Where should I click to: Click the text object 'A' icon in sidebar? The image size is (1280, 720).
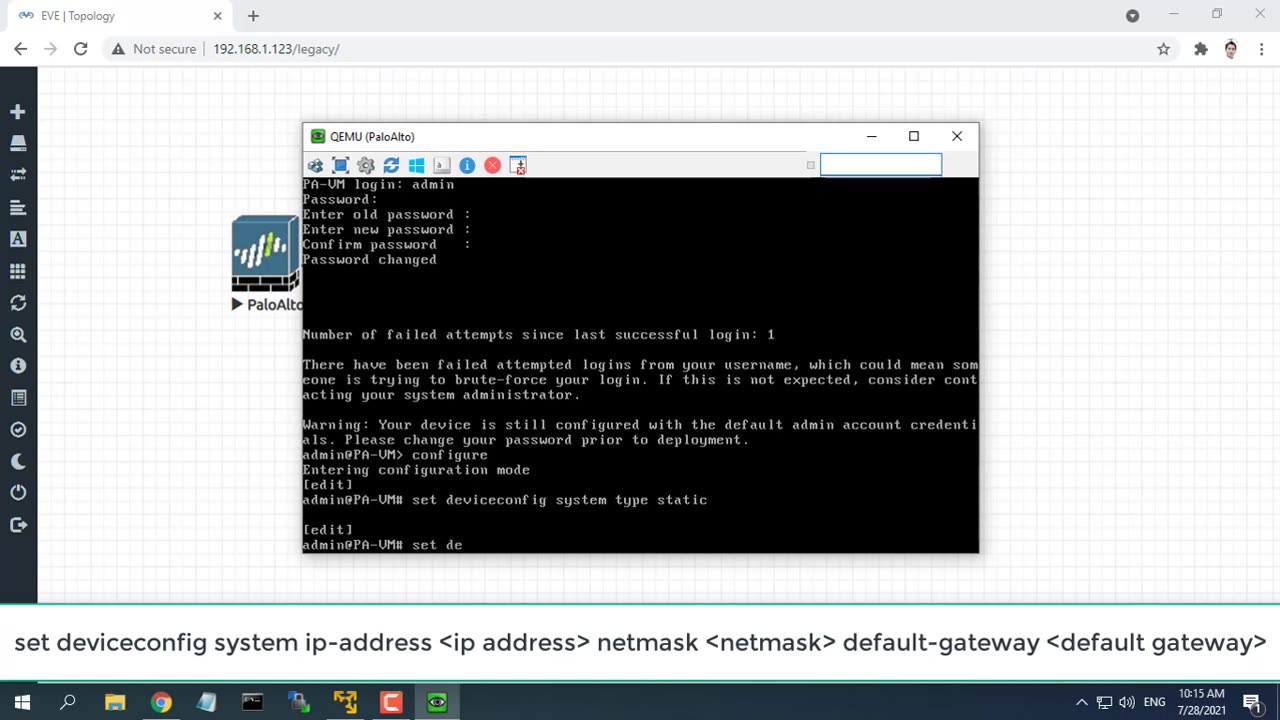coord(18,239)
